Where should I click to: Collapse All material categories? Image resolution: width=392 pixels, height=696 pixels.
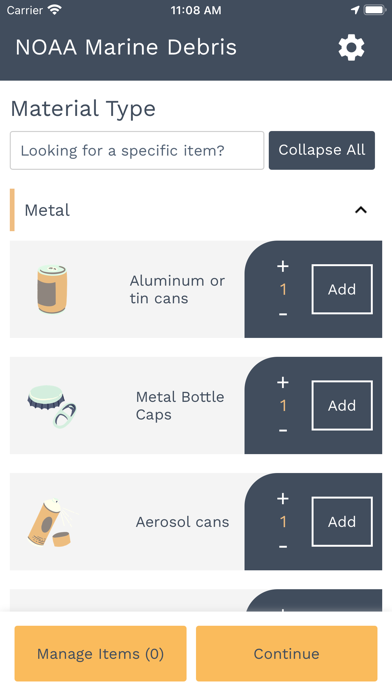coord(322,150)
